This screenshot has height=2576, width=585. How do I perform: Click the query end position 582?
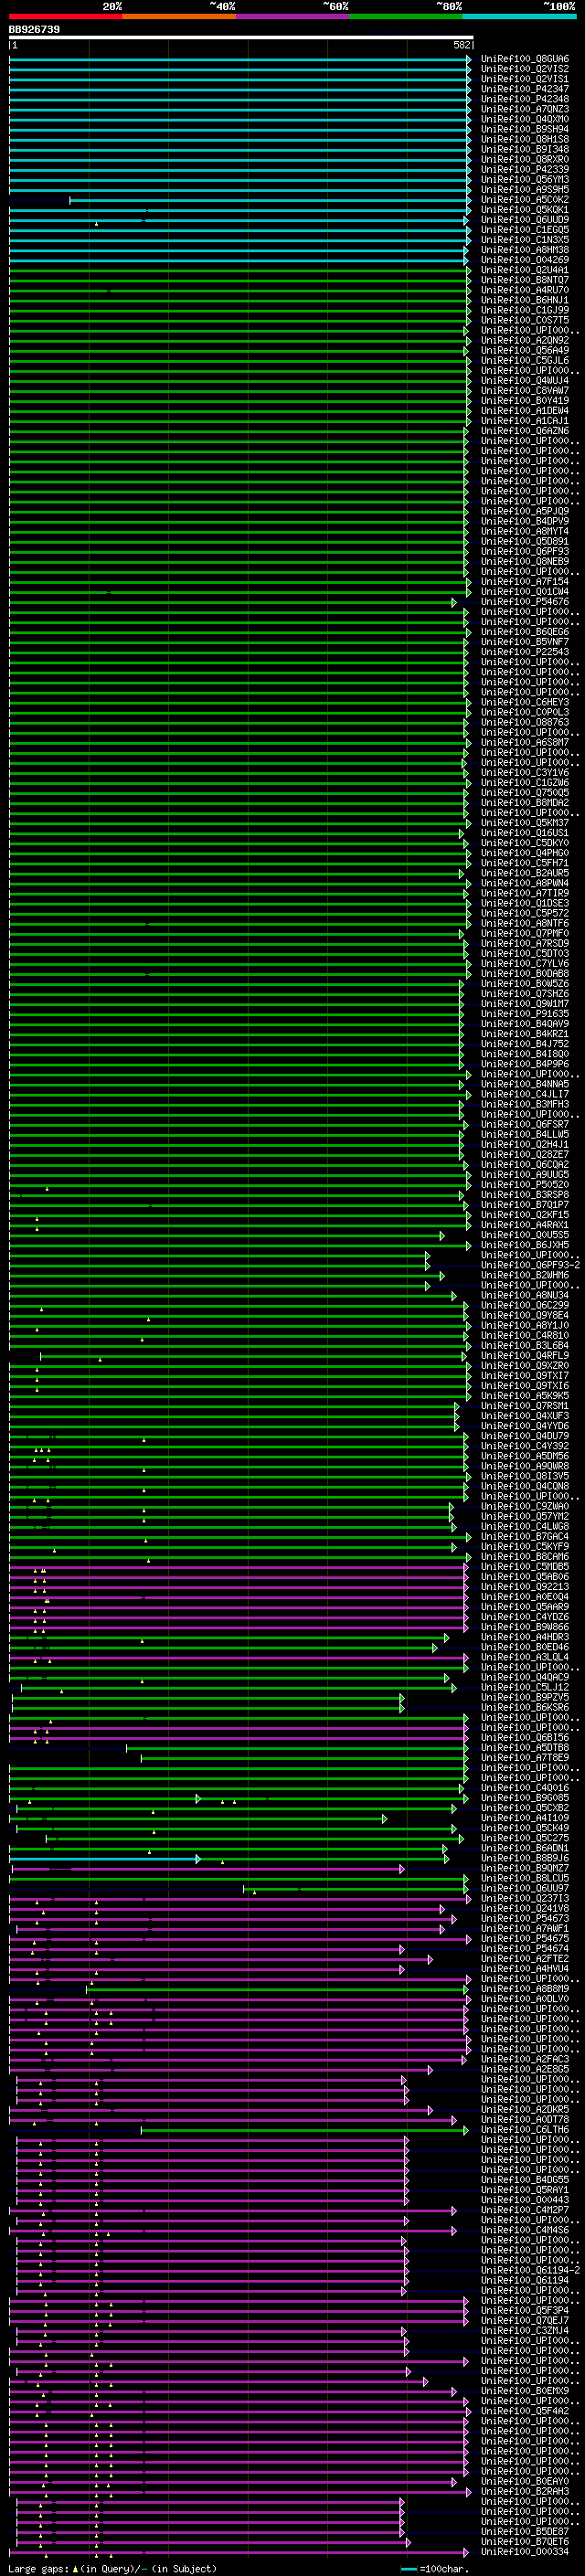[x=462, y=45]
